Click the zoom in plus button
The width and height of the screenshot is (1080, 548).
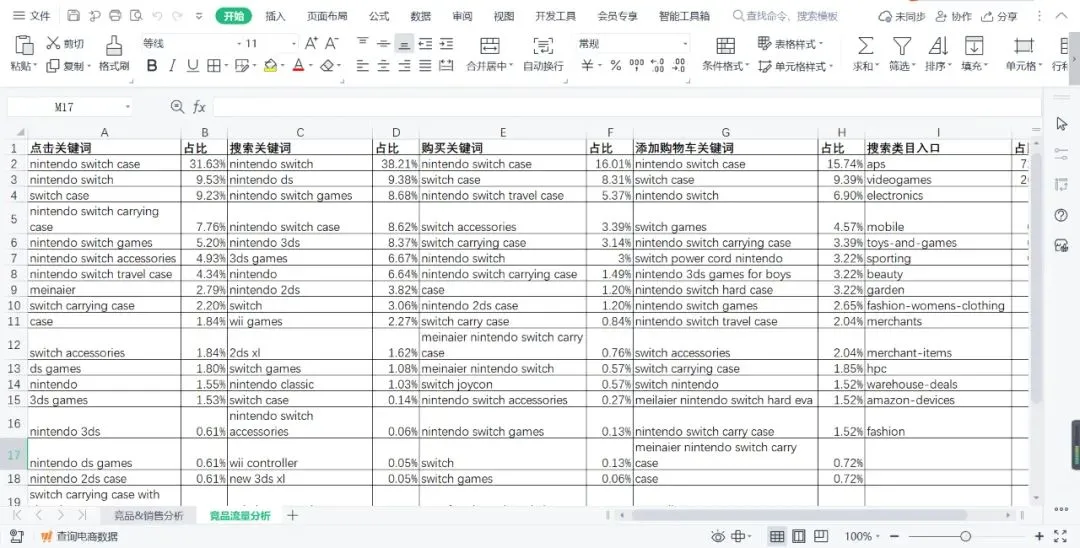click(1039, 536)
